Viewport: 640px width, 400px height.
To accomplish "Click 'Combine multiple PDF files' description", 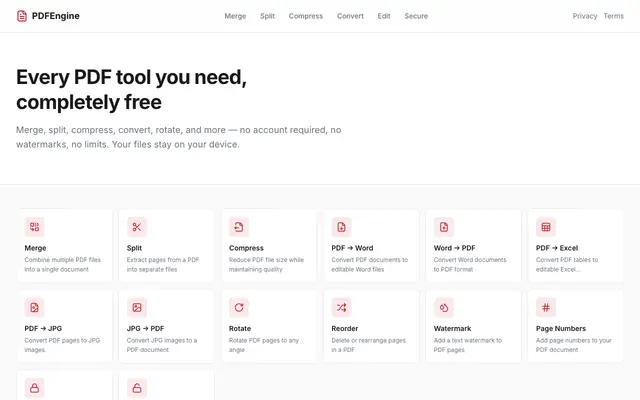I will (62, 264).
